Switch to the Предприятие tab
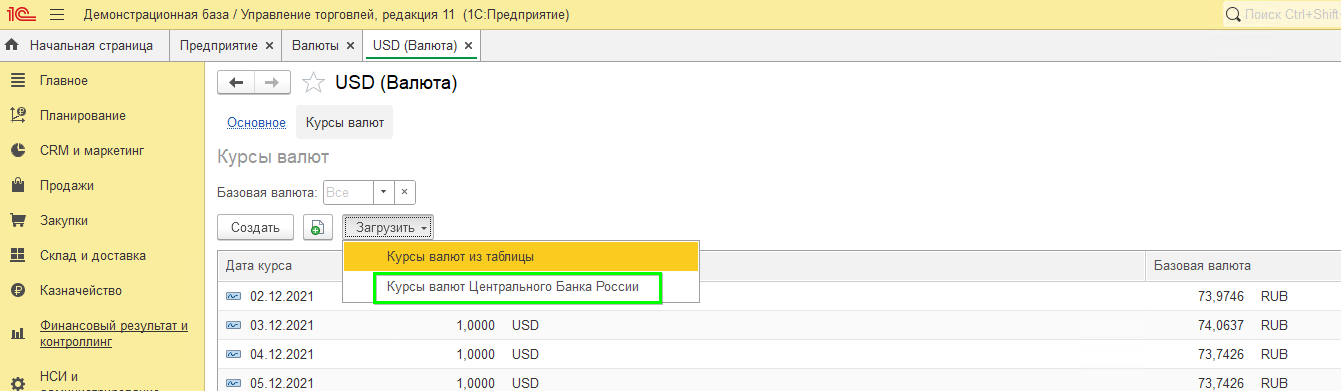Screen dimensions: 1341x391 [226, 46]
